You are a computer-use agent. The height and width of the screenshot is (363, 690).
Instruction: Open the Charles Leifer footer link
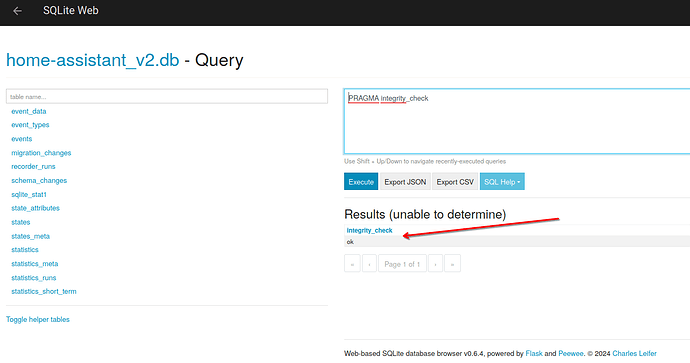634,353
